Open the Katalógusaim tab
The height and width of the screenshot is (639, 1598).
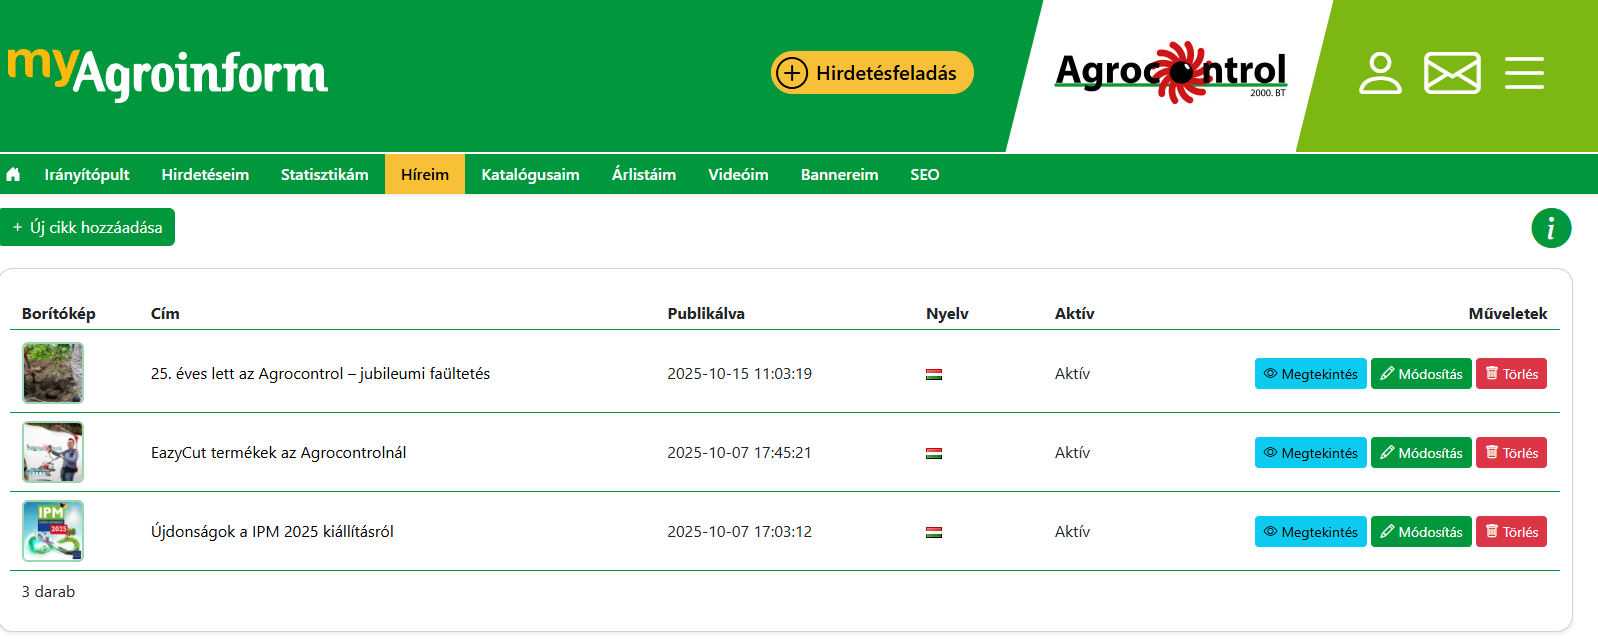pos(530,175)
